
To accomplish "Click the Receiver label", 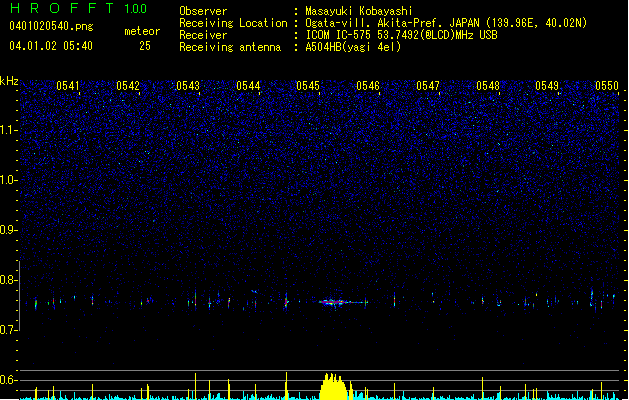I will [x=203, y=35].
